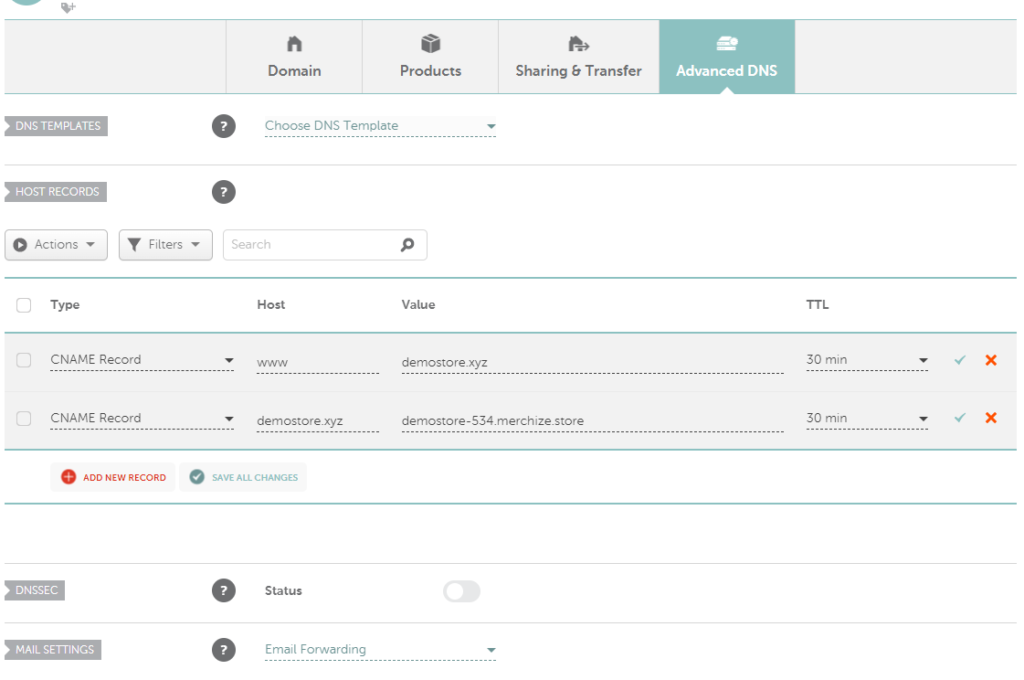Toggle the DNSSEC Status switch

click(462, 591)
